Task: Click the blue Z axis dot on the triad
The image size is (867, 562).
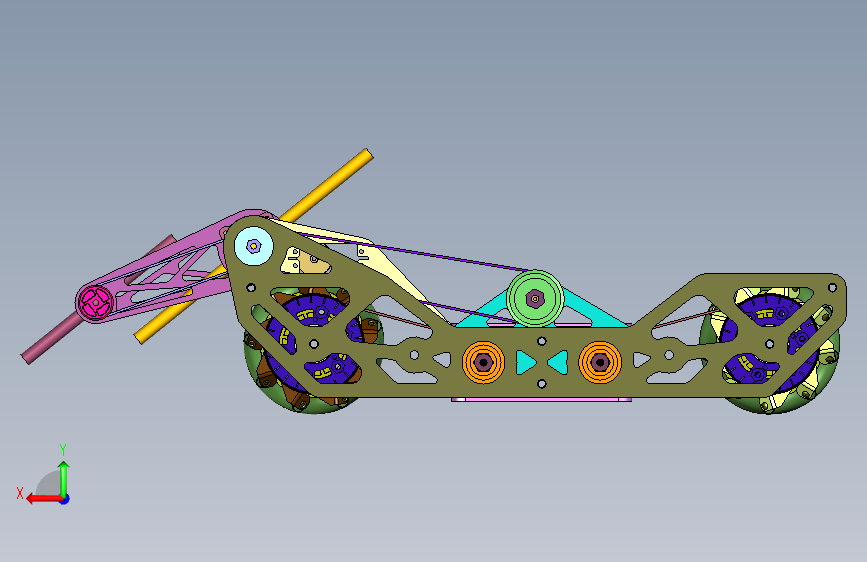Action: pos(65,499)
